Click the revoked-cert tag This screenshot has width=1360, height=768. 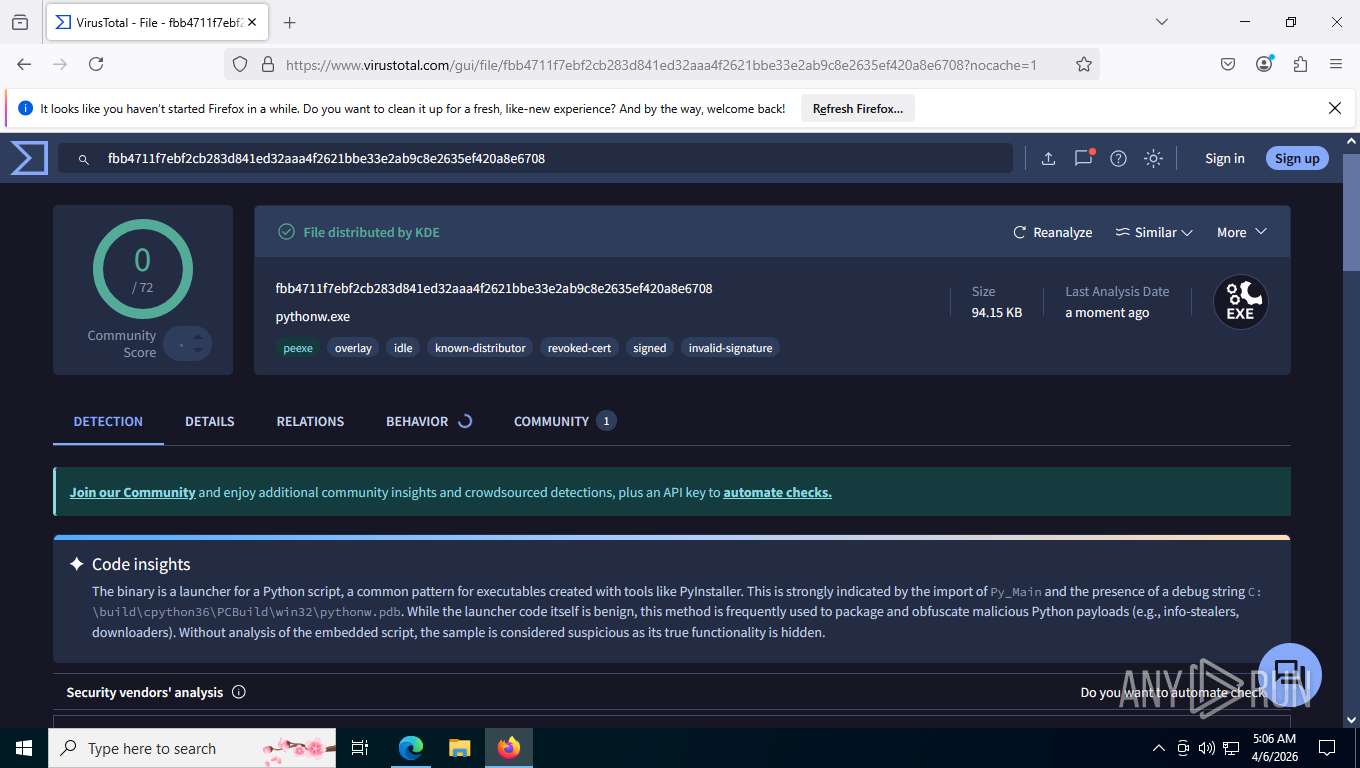[x=579, y=348]
